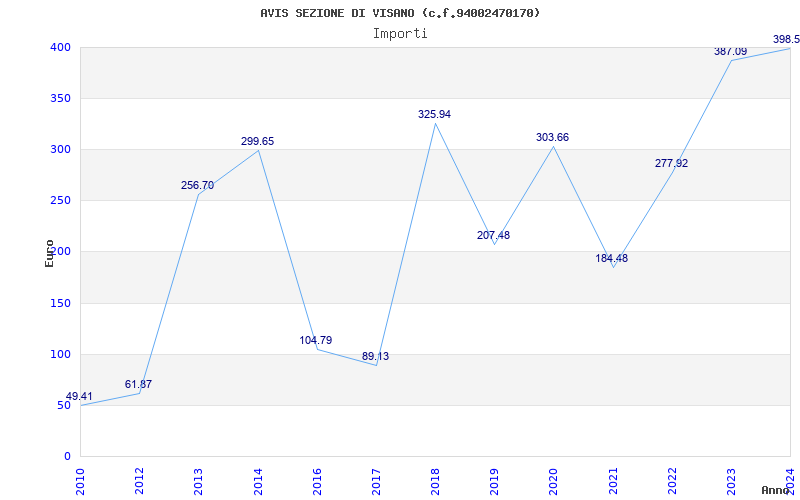Select the 299.65 data label
This screenshot has height=500, width=800.
pos(258,141)
